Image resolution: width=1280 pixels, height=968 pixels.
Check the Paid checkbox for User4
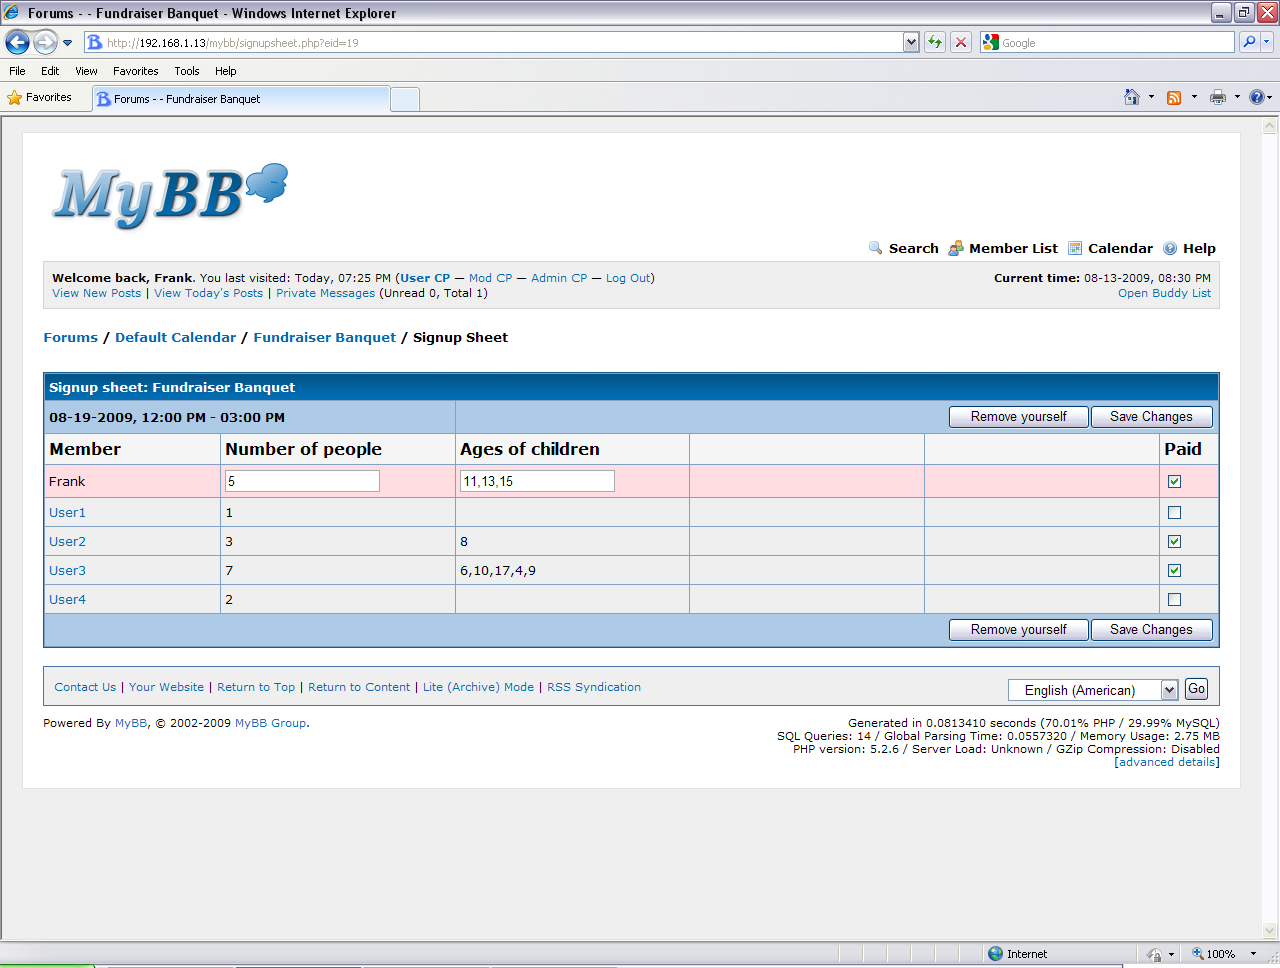click(x=1174, y=600)
